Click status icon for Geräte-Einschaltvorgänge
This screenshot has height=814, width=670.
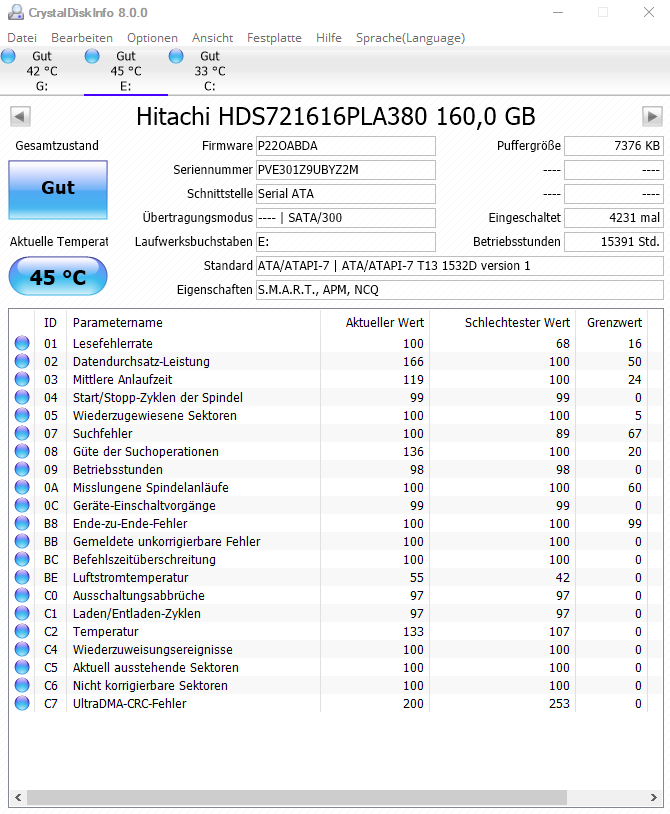[x=22, y=505]
